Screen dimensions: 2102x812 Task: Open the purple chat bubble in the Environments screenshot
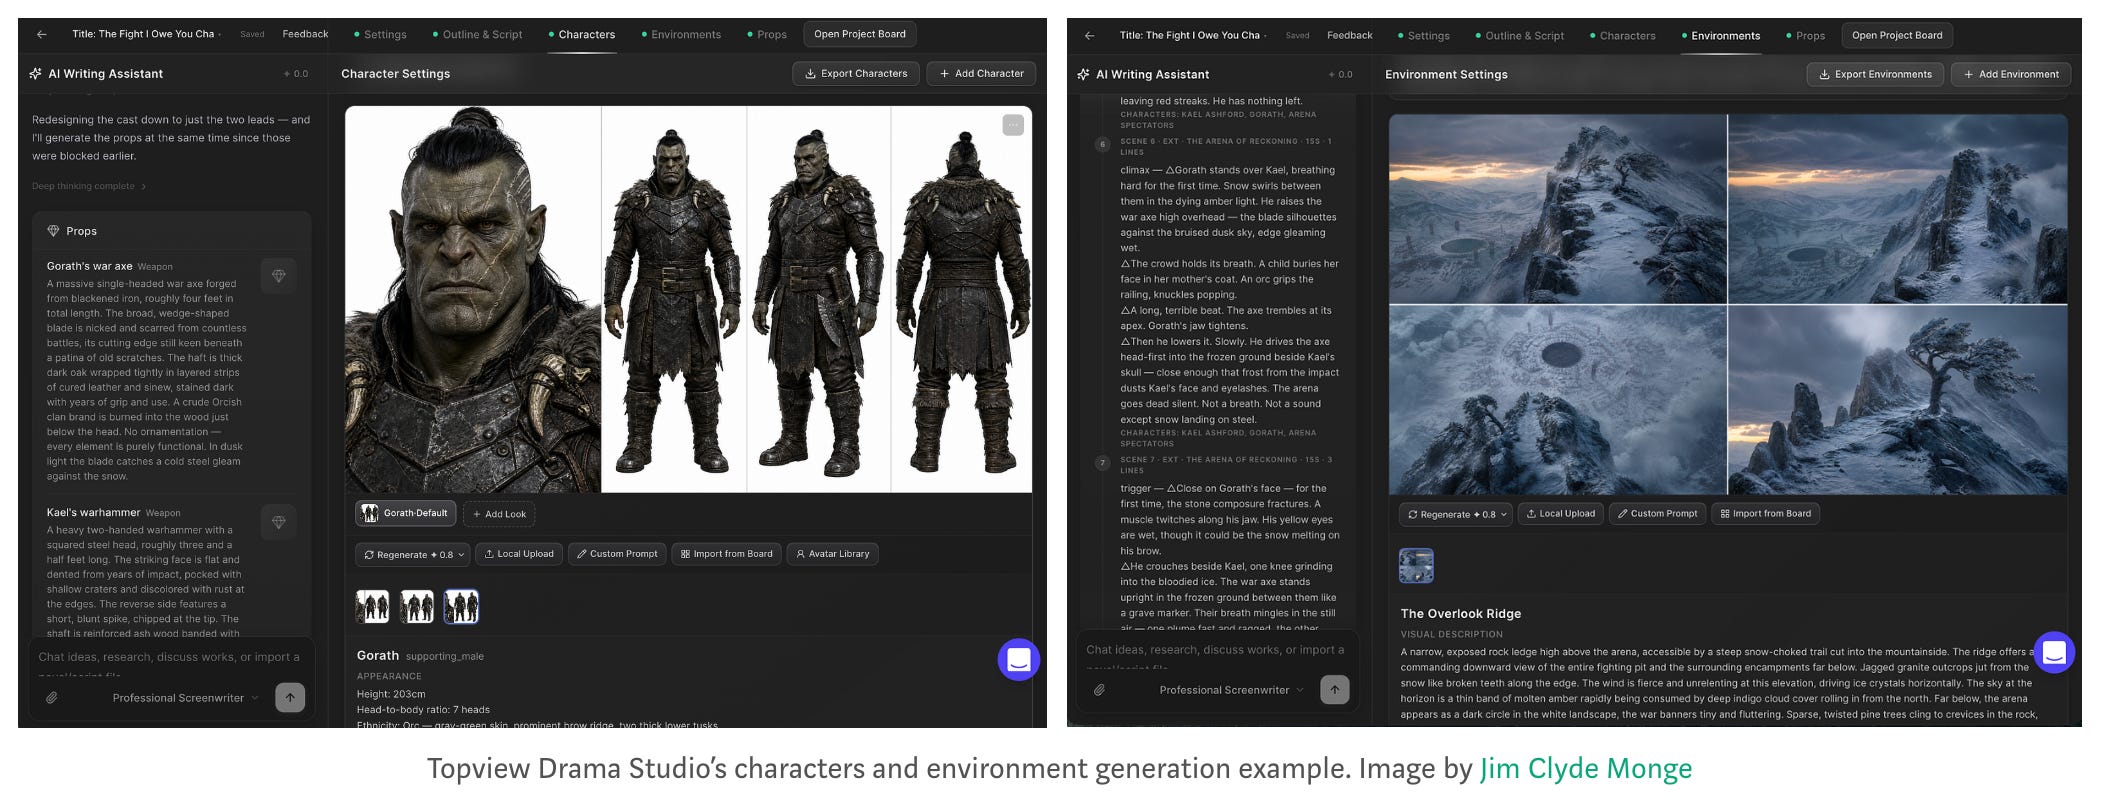[2054, 653]
